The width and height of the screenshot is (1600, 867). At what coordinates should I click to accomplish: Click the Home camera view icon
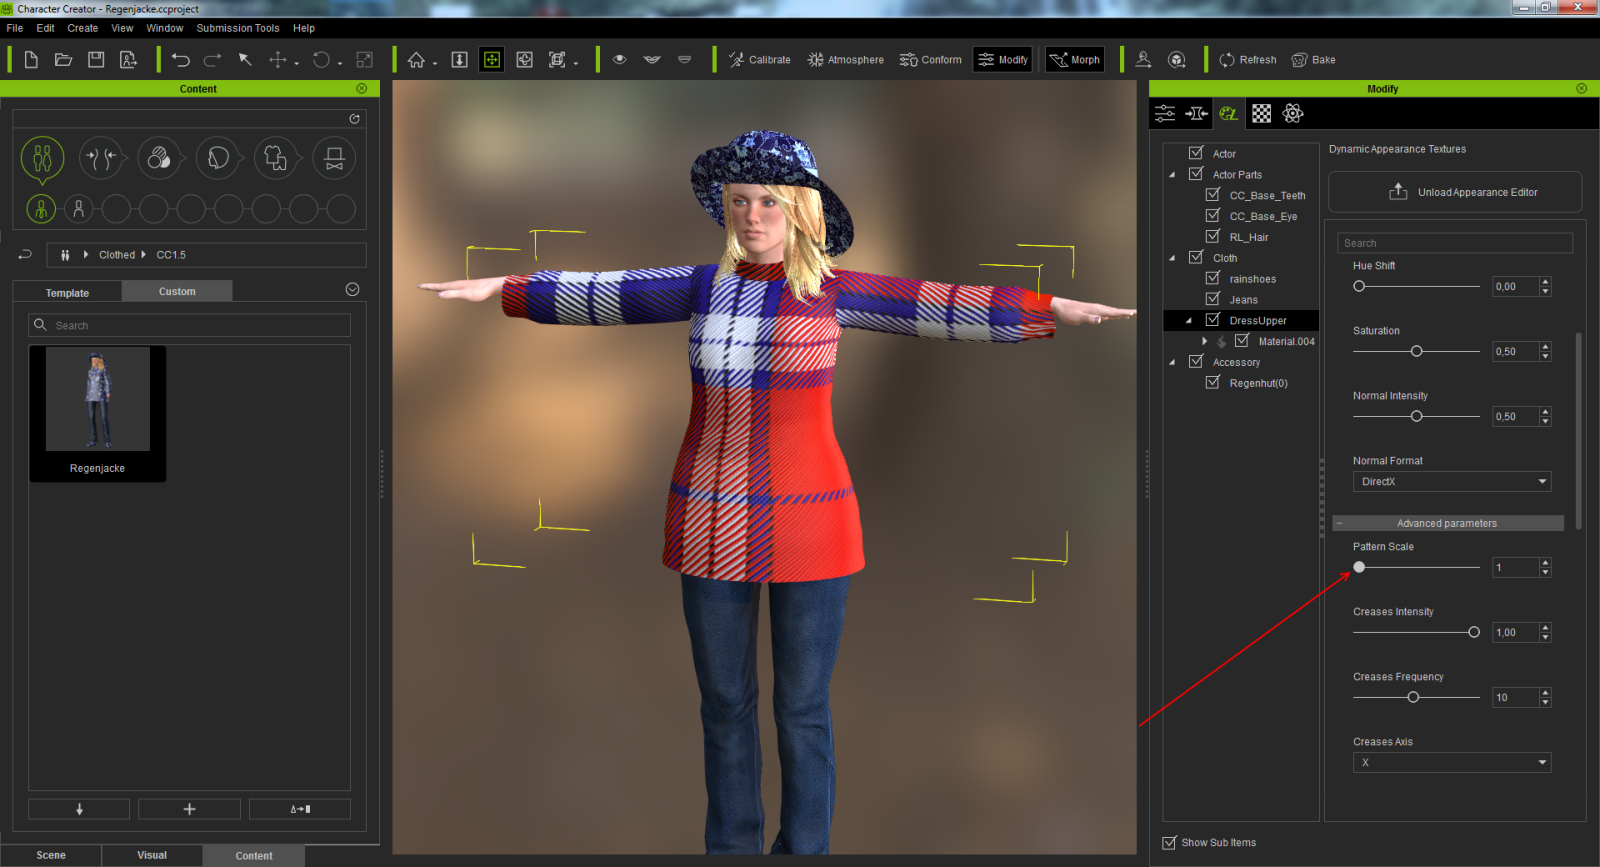tap(416, 60)
